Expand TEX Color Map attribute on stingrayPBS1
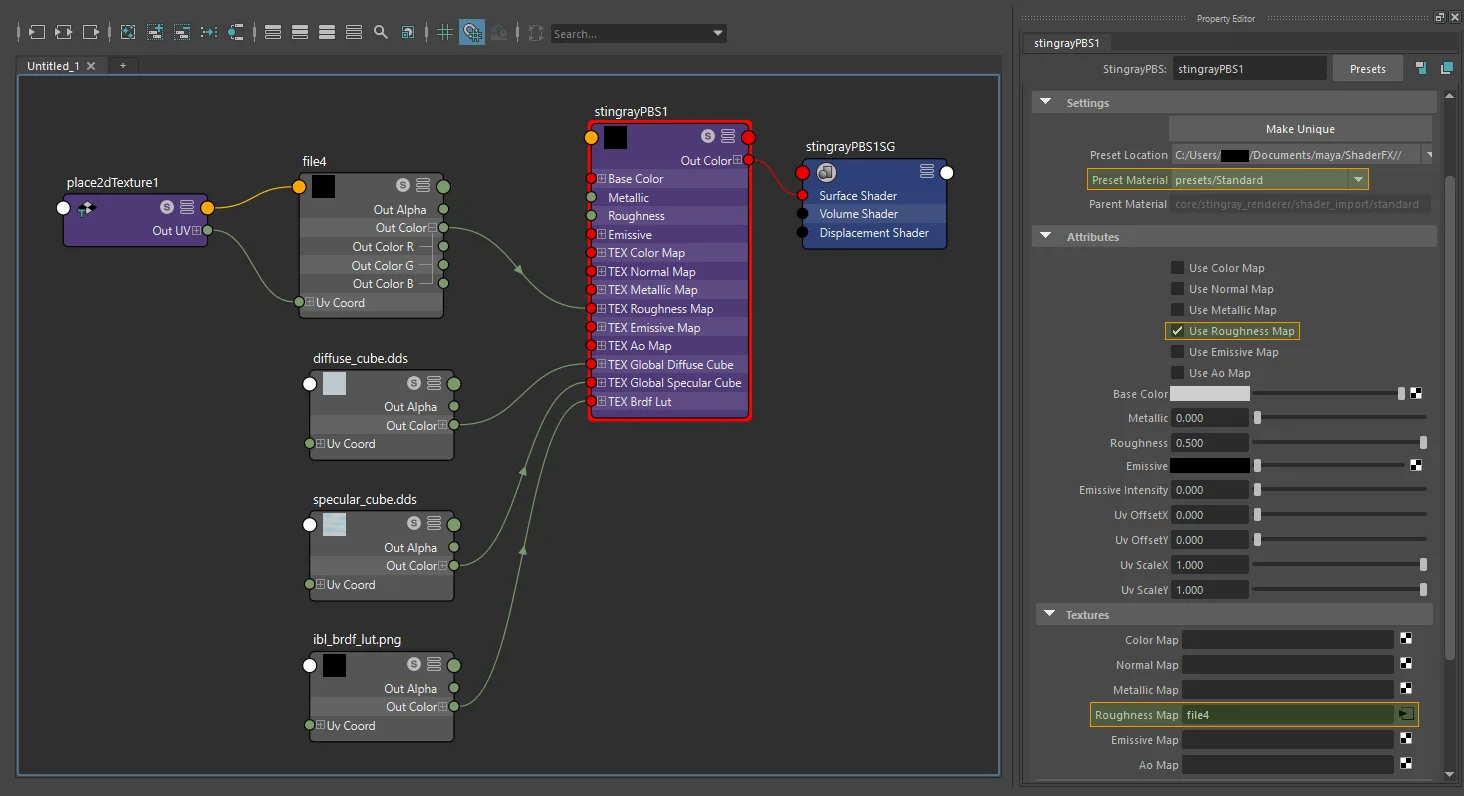Viewport: 1464px width, 796px height. (602, 253)
